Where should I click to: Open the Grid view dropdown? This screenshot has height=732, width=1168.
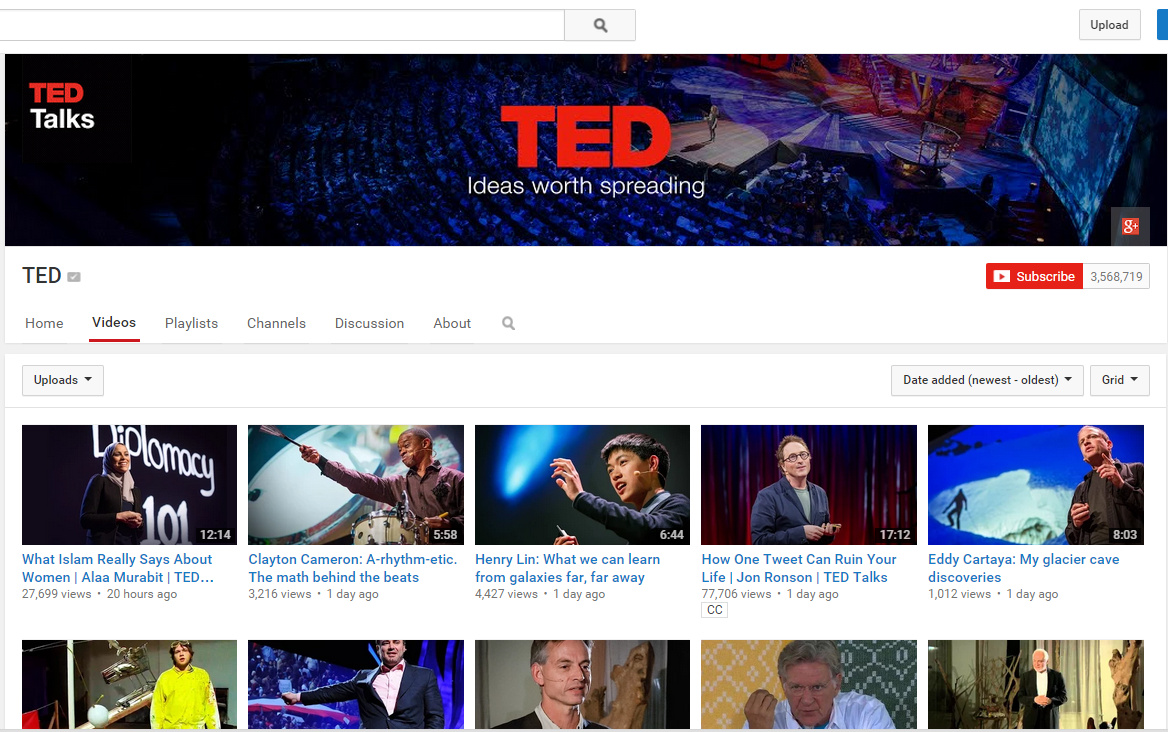click(1120, 380)
